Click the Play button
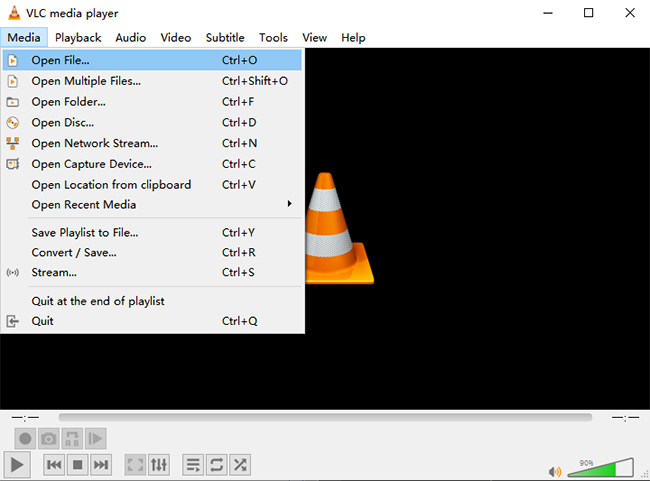The width and height of the screenshot is (650, 481). 17,465
